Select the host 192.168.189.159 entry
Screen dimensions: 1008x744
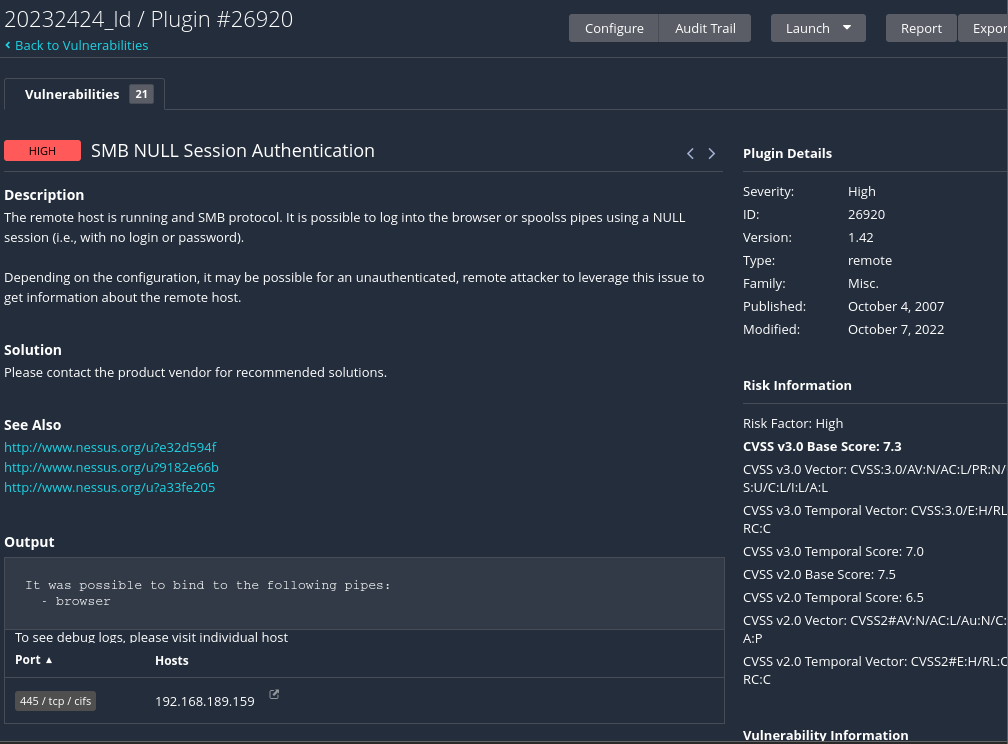tap(204, 701)
